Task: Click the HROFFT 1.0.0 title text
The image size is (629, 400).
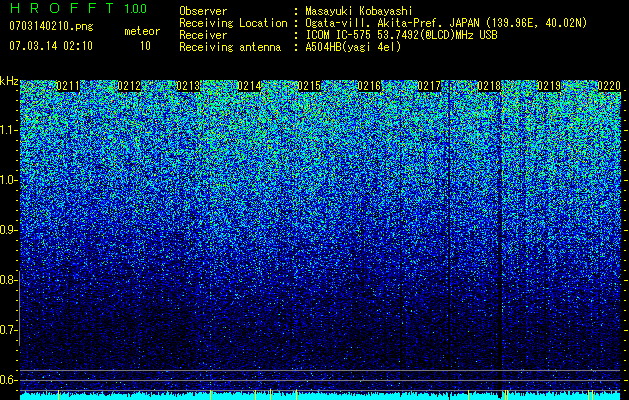Action: coord(78,8)
